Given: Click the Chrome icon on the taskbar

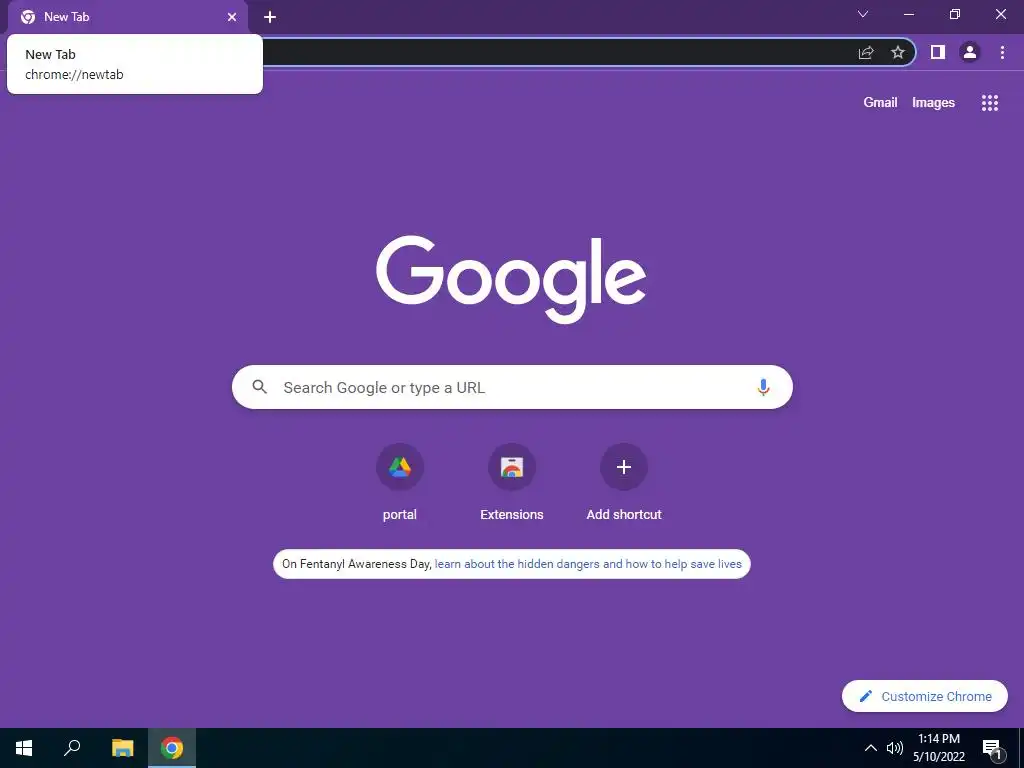Looking at the screenshot, I should tap(172, 748).
